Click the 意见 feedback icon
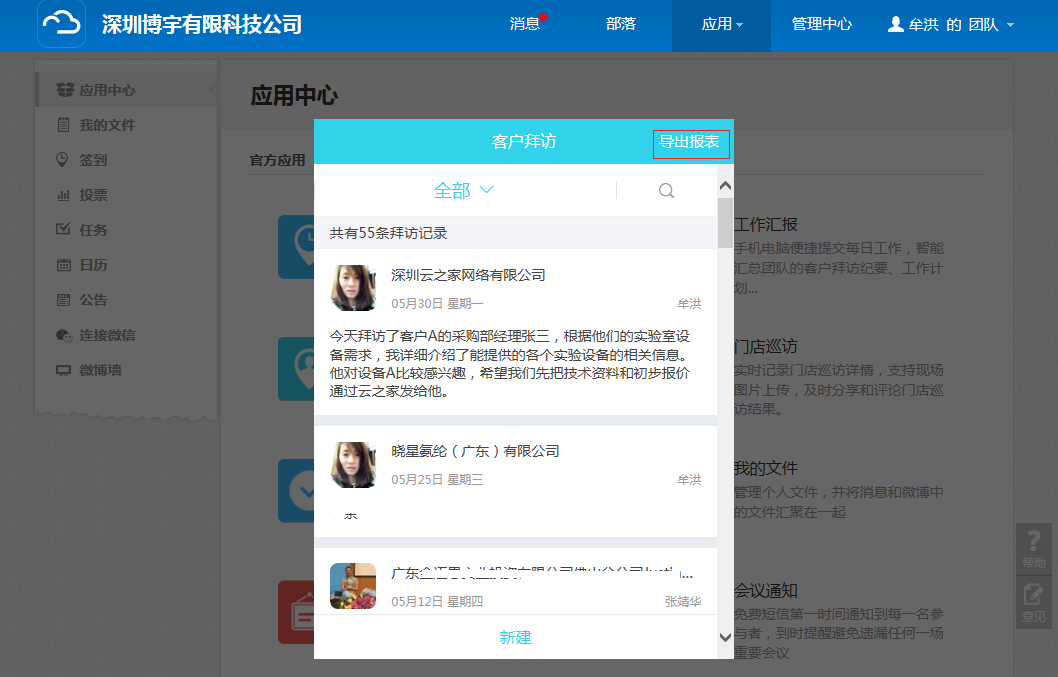1058x677 pixels. [x=1034, y=602]
